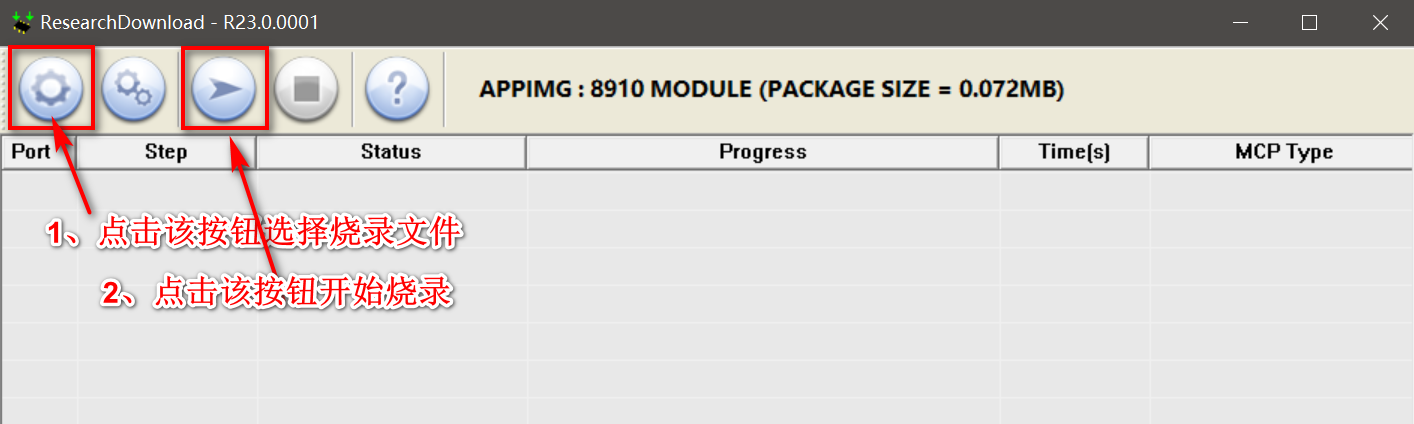This screenshot has height=424, width=1414.
Task: Click the Time(s) column header
Action: pos(1074,152)
